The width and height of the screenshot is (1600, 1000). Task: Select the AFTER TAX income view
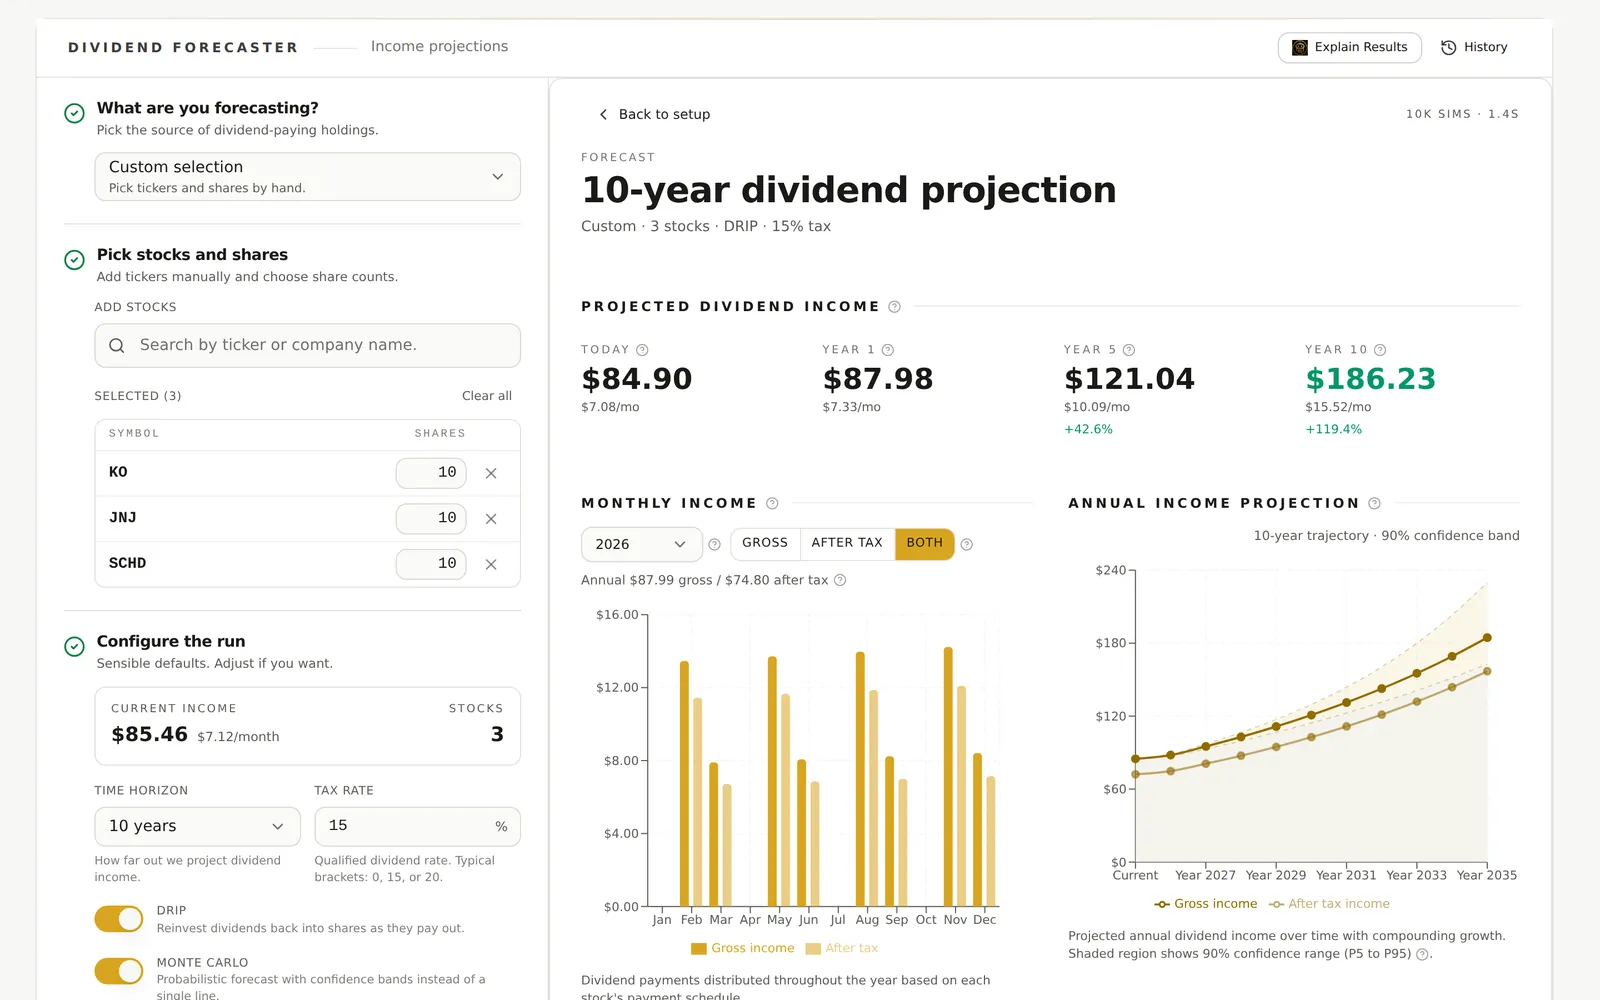pyautogui.click(x=847, y=543)
